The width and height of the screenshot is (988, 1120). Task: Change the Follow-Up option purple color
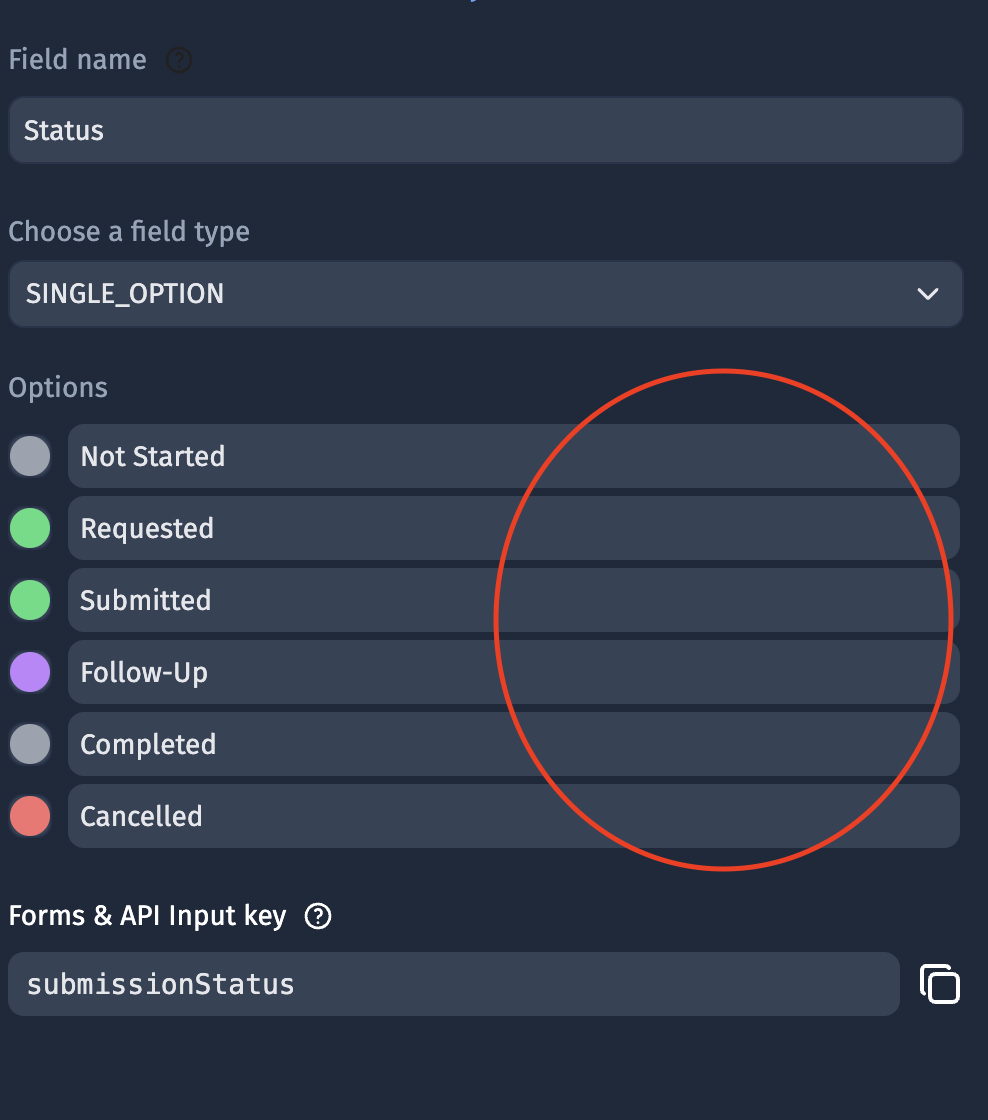tap(30, 672)
